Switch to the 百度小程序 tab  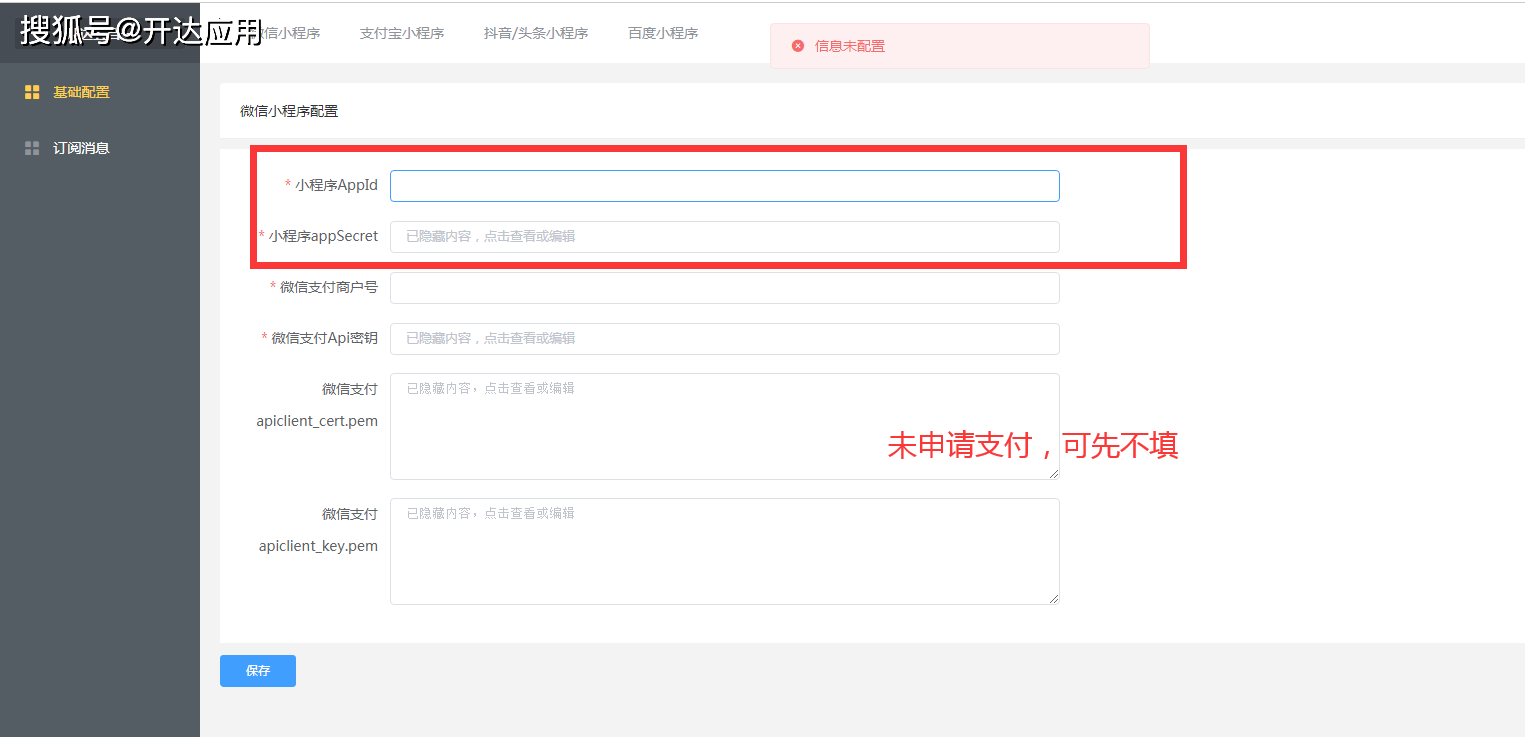tap(662, 33)
